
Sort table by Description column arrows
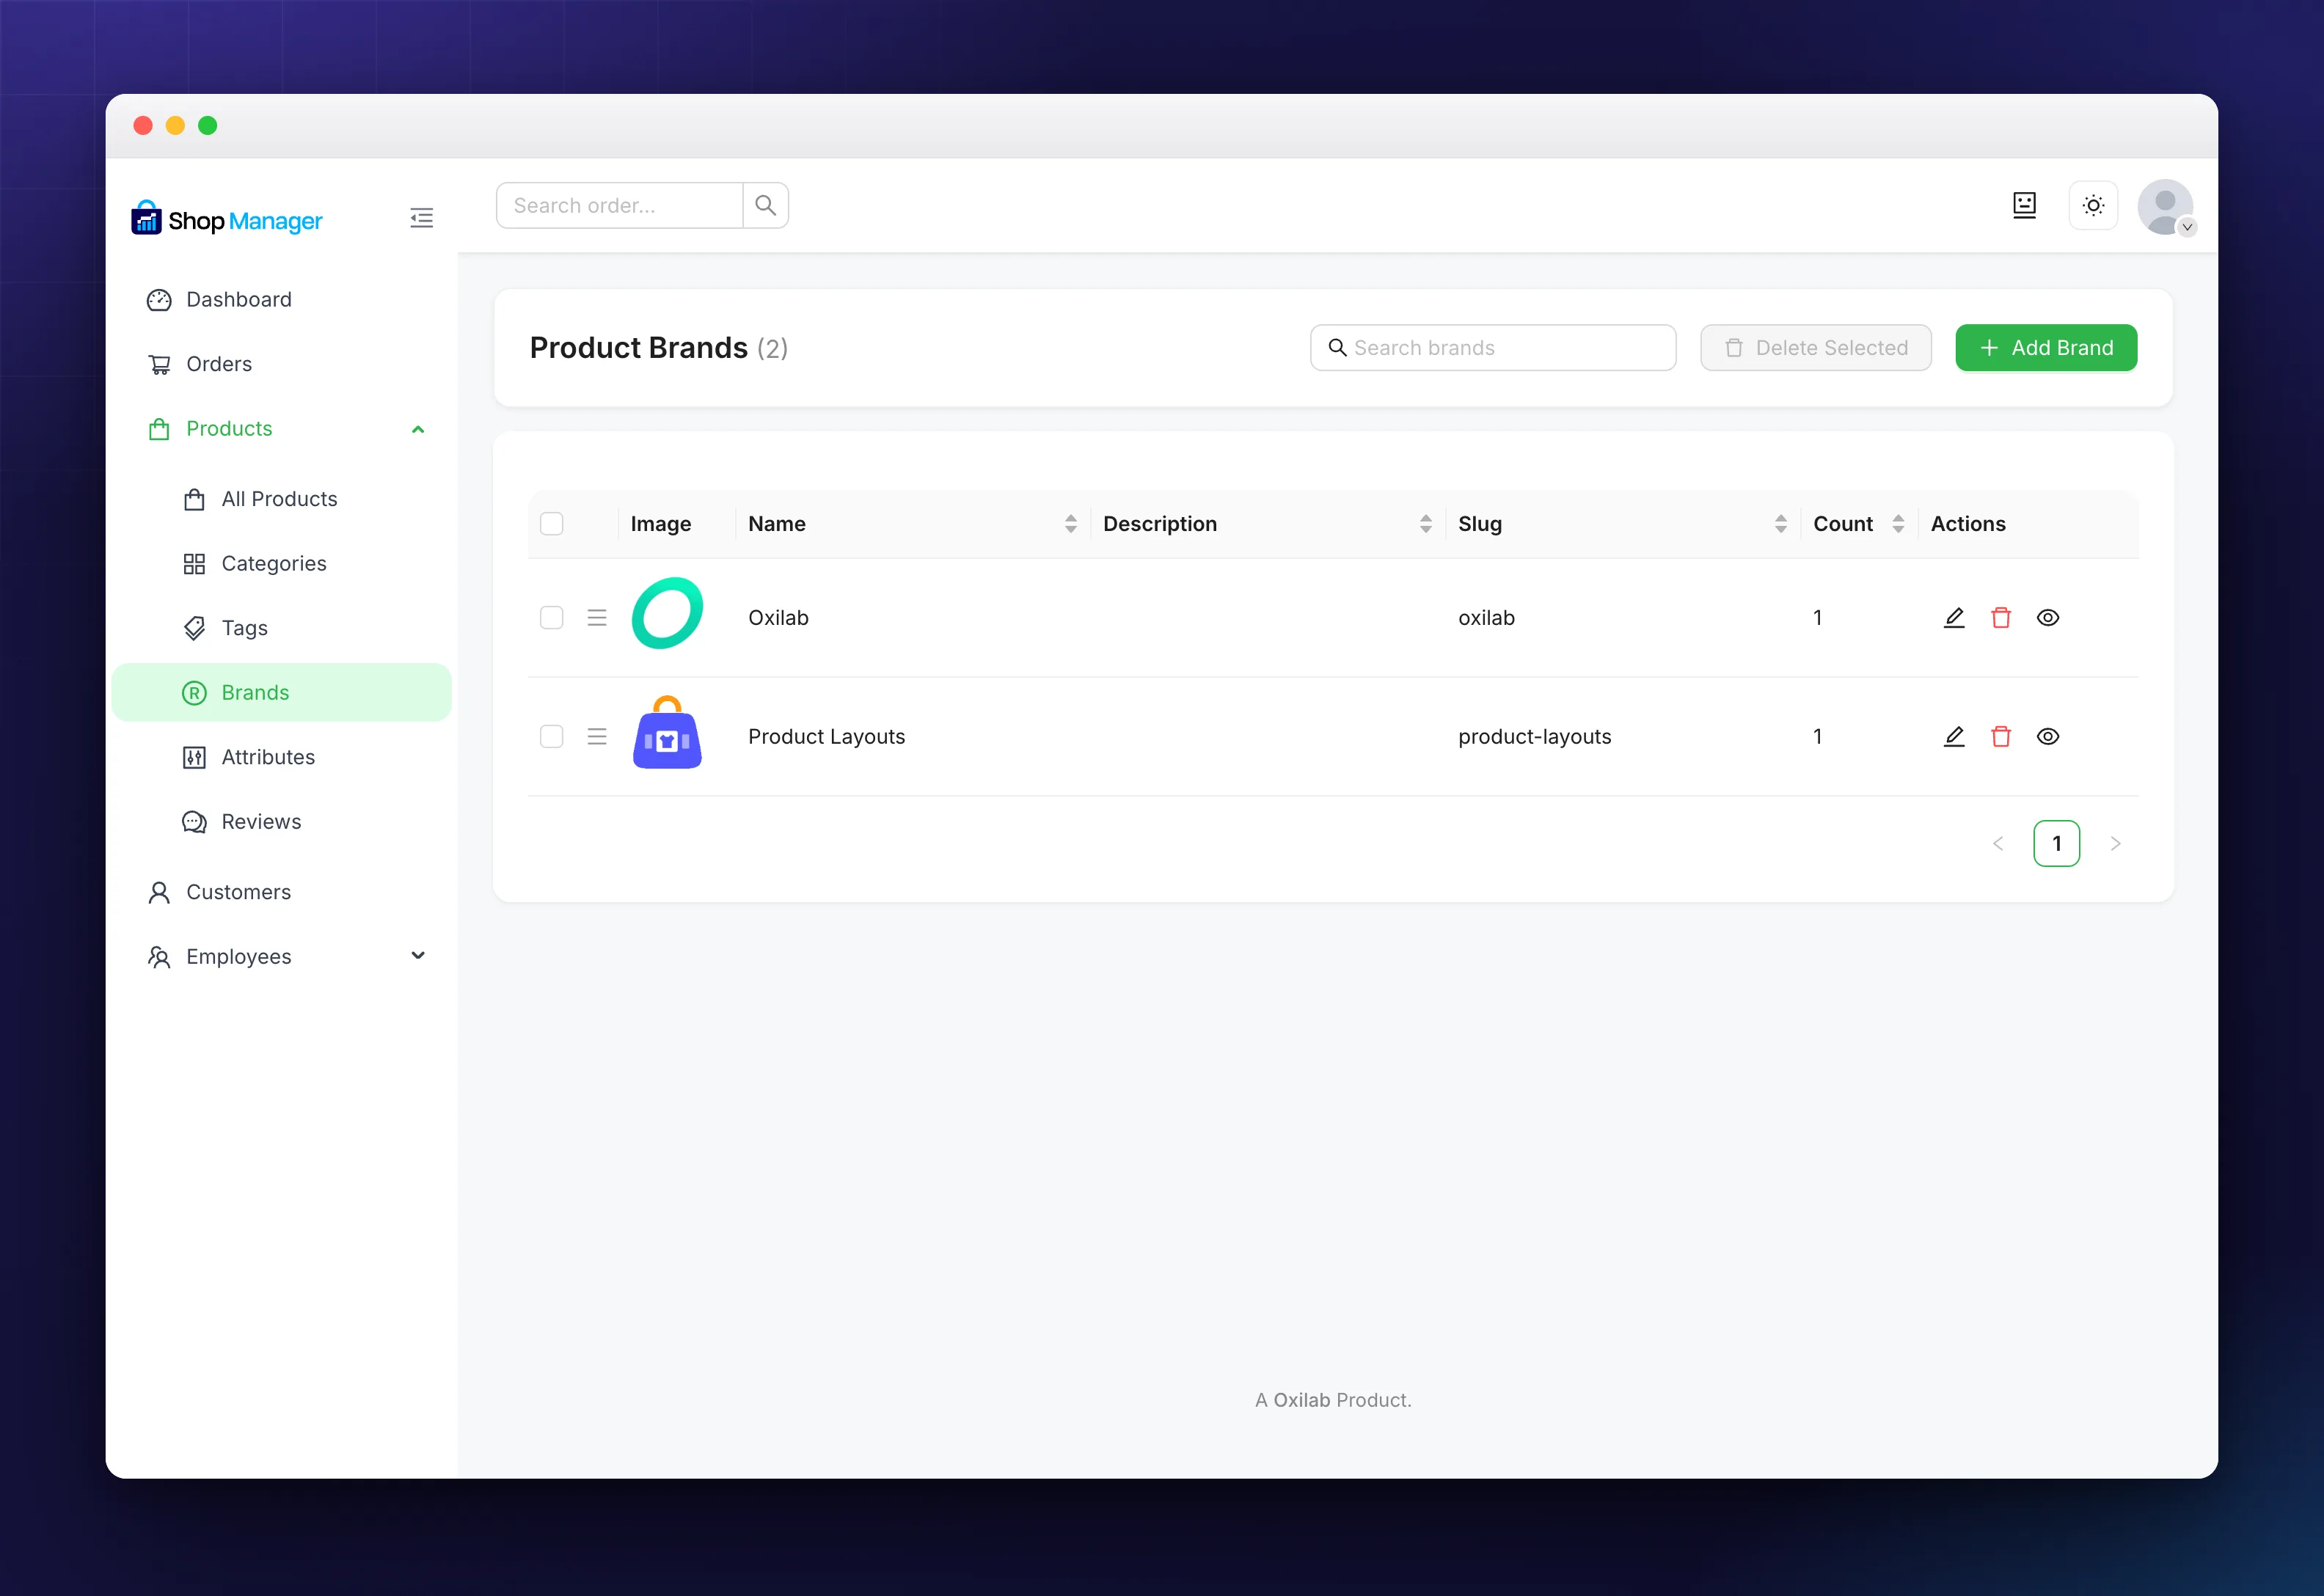(x=1425, y=524)
